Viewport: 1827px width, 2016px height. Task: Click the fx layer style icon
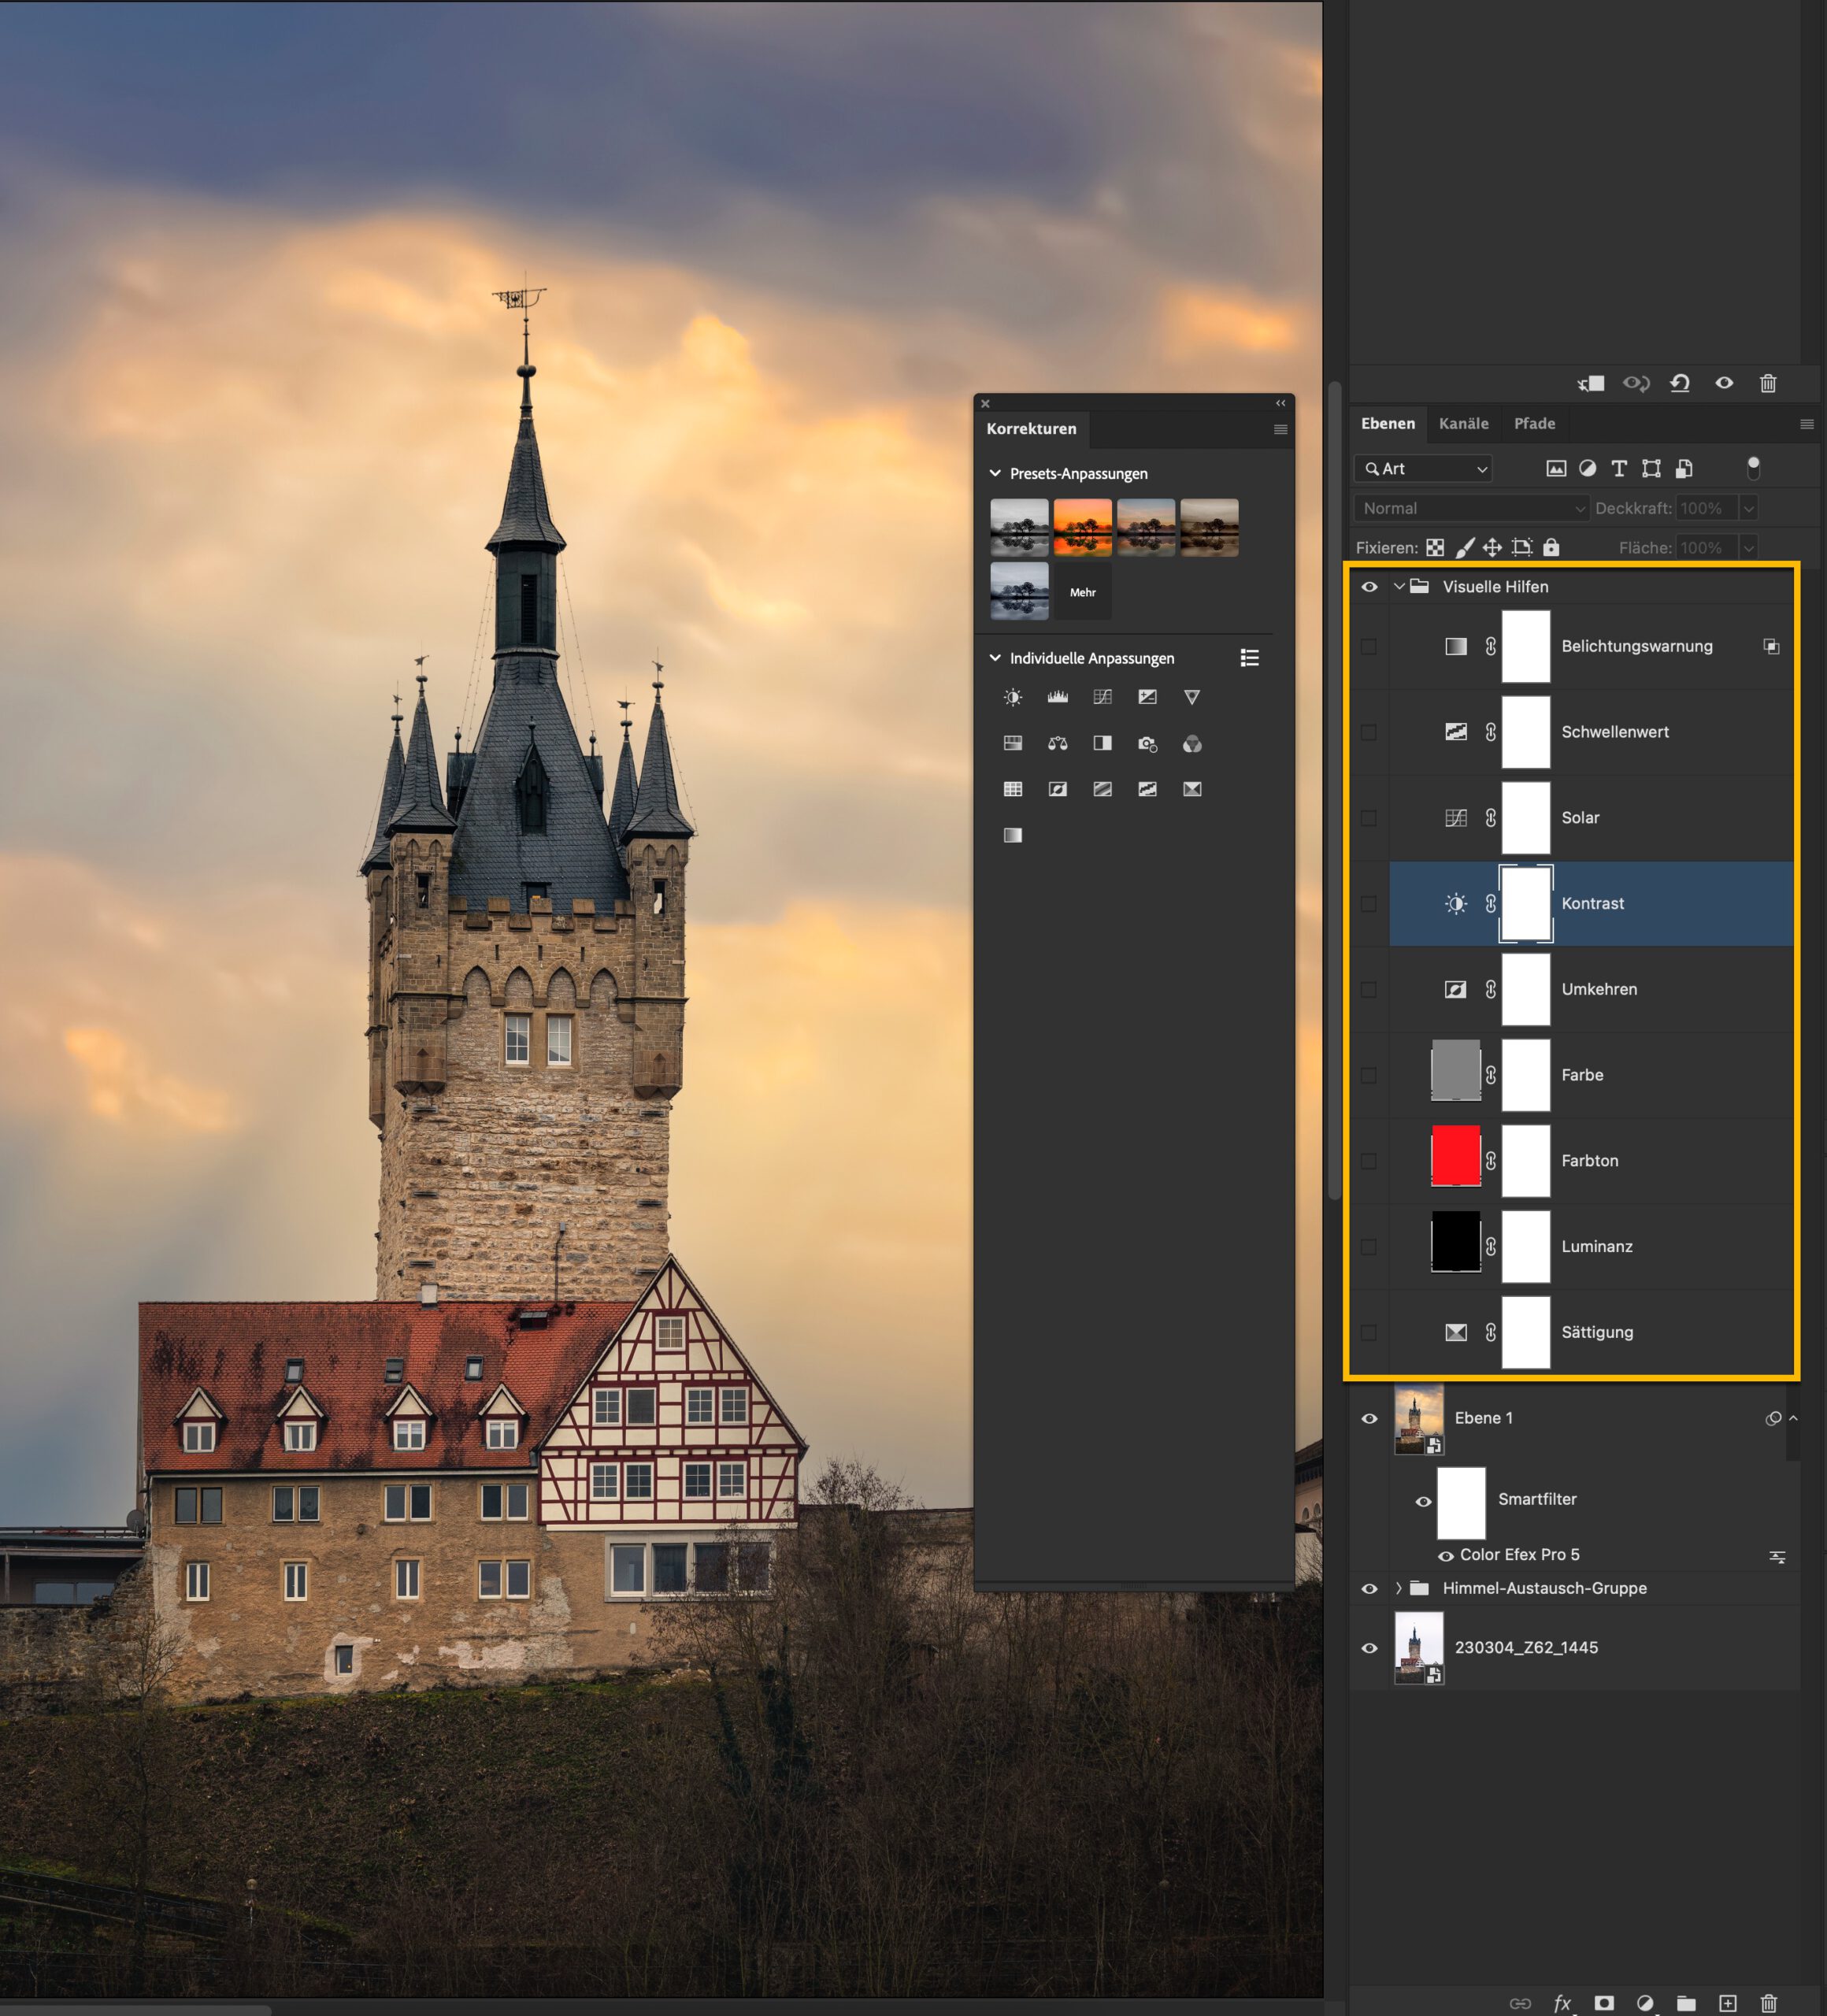[x=1562, y=2003]
